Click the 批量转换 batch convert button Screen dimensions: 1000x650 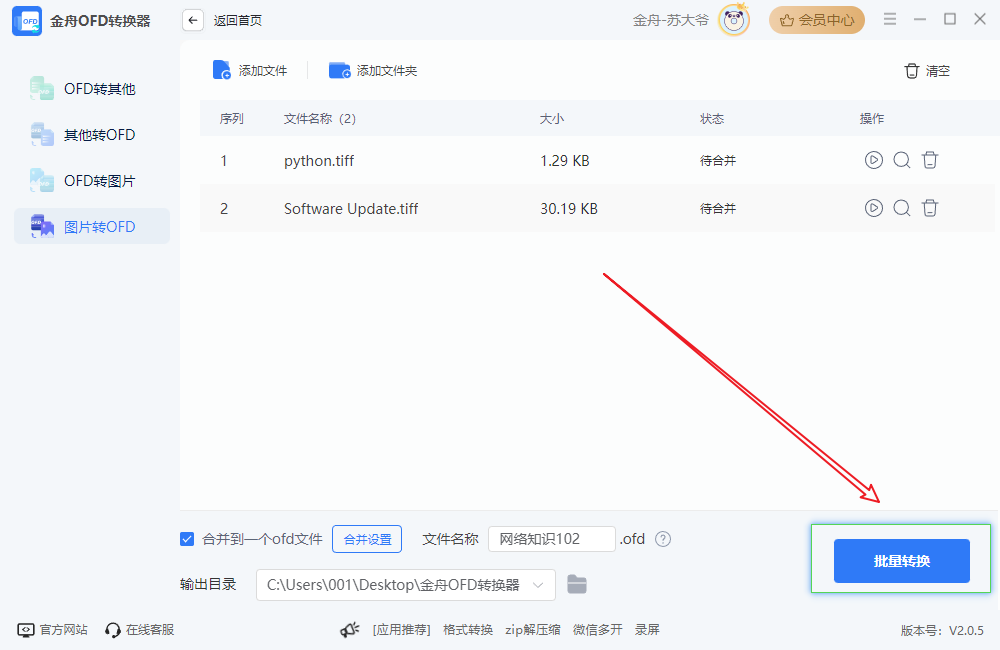click(x=902, y=561)
